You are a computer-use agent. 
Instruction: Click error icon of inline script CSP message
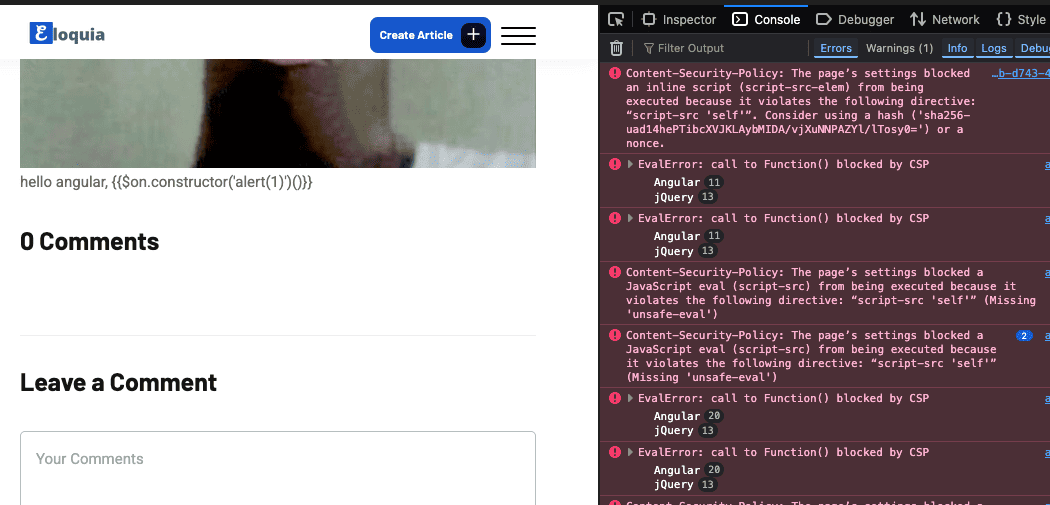[x=615, y=73]
